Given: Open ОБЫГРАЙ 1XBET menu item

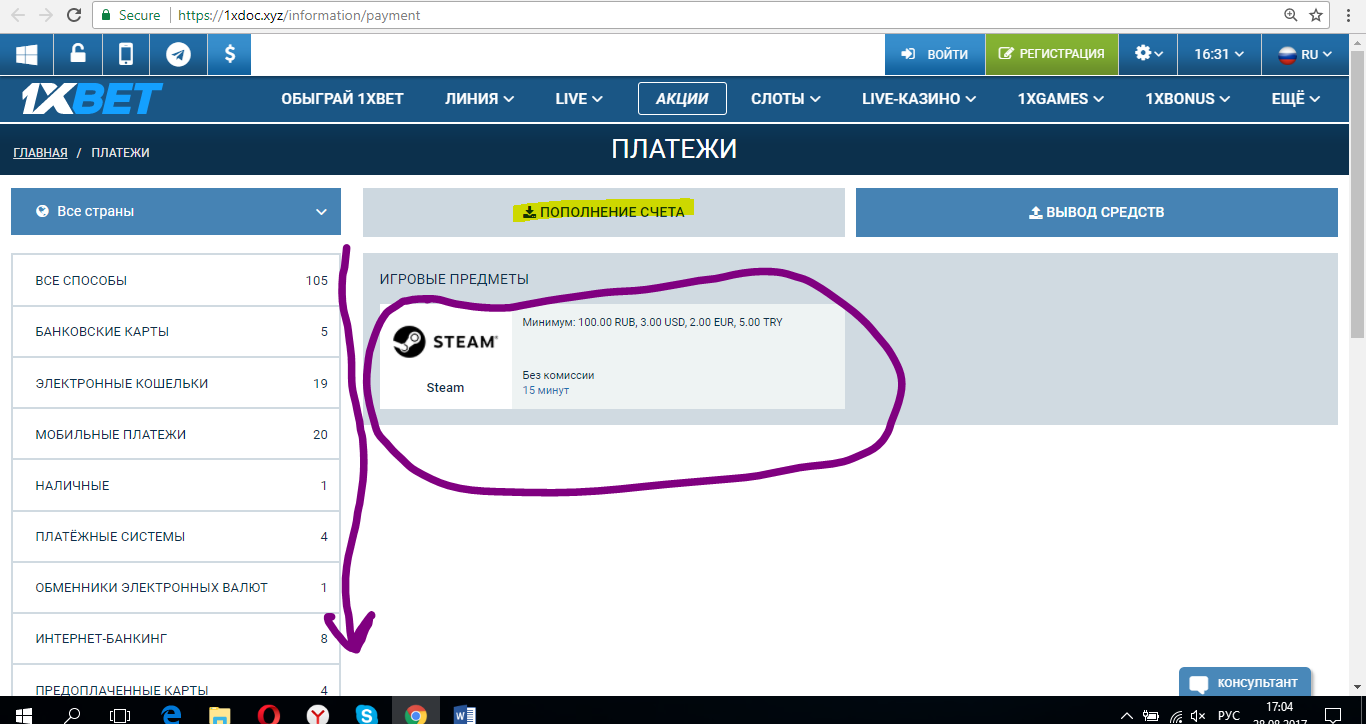Looking at the screenshot, I should click(342, 98).
